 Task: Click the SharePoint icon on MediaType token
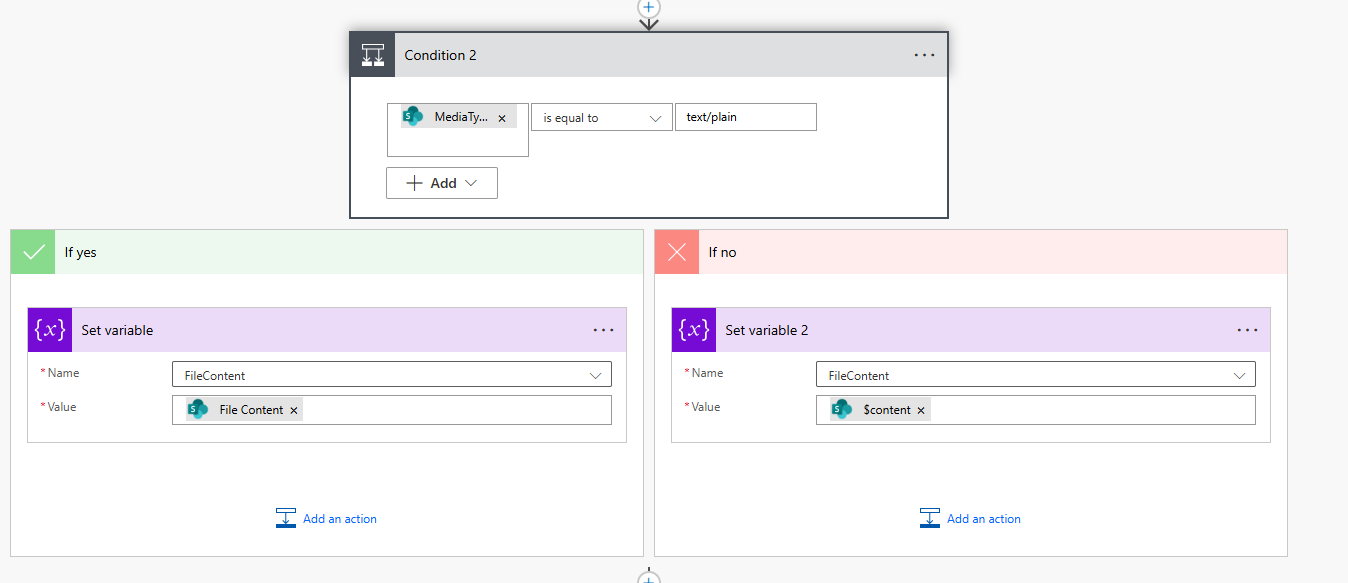click(413, 117)
